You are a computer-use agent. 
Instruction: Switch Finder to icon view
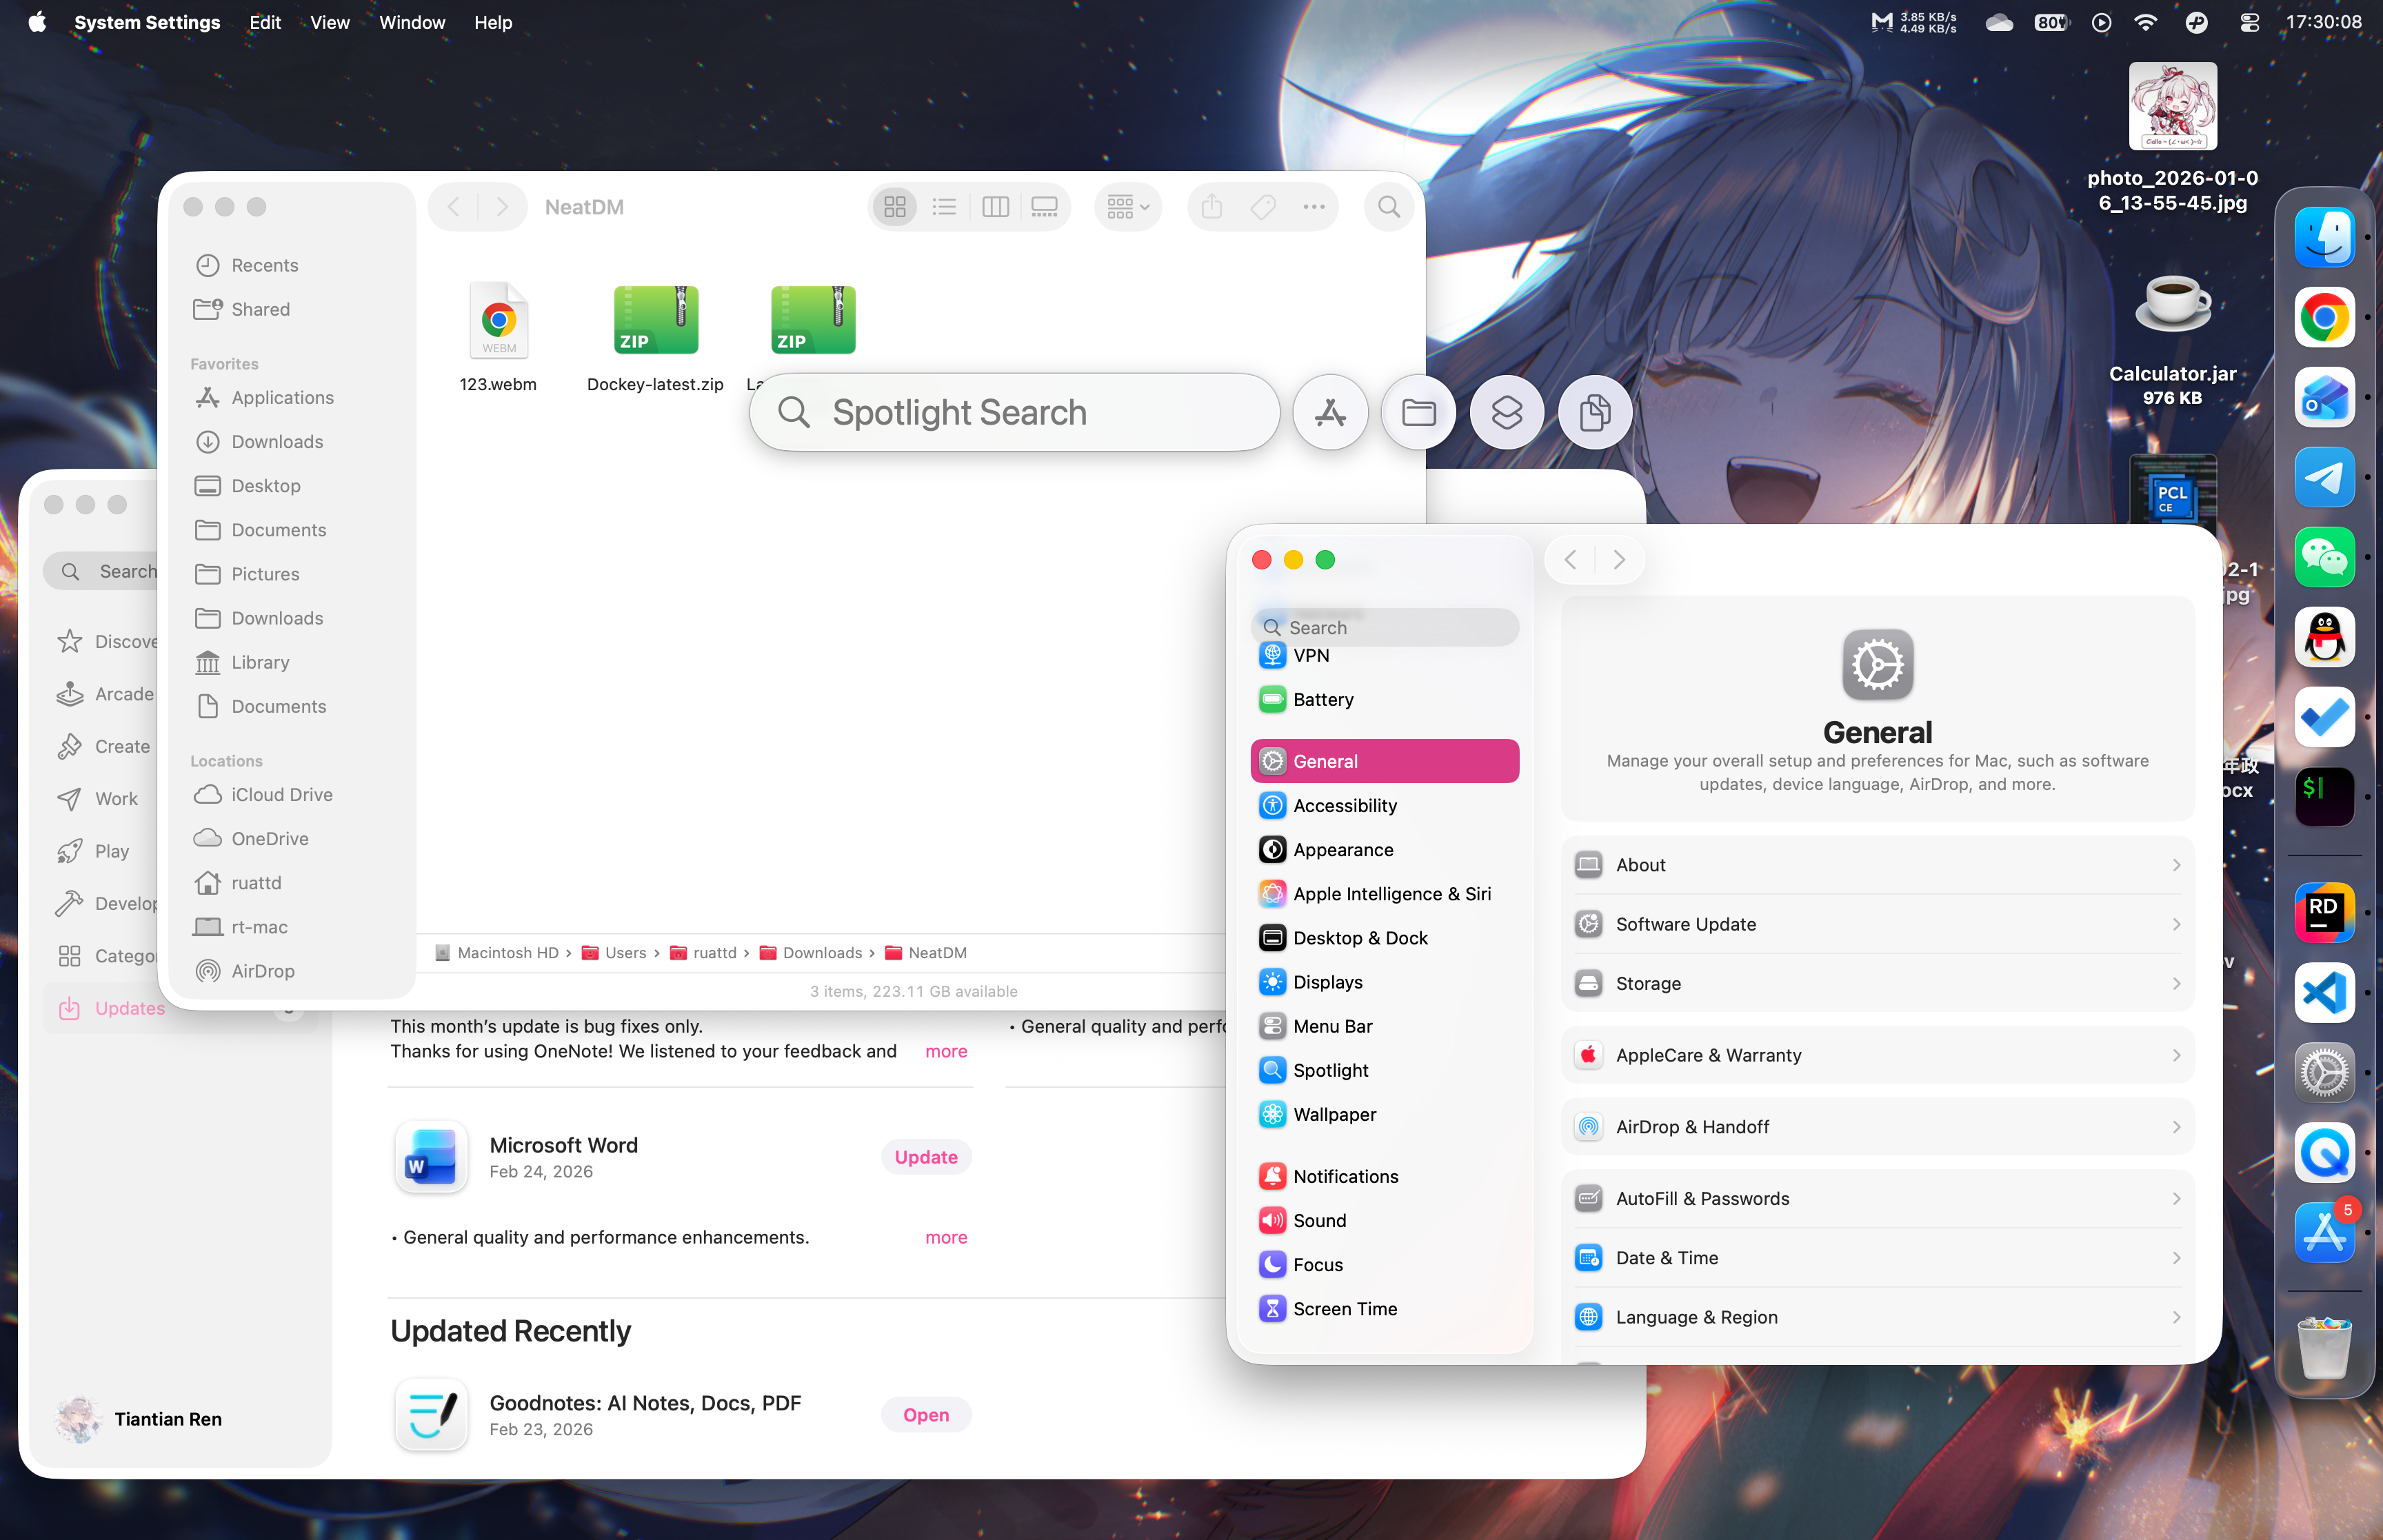click(895, 207)
